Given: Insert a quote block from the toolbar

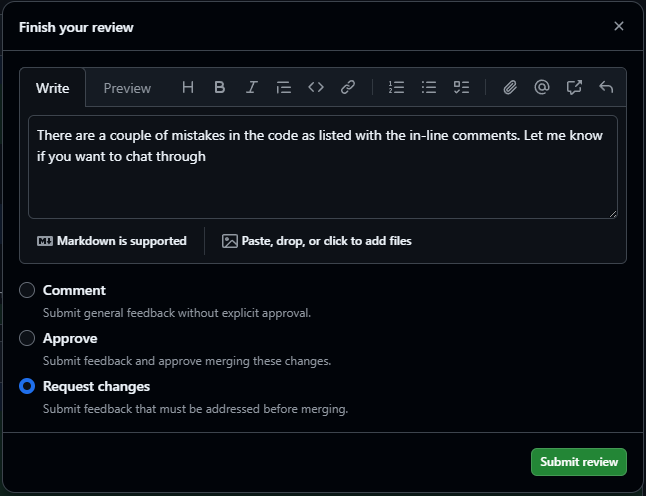Looking at the screenshot, I should tap(284, 88).
